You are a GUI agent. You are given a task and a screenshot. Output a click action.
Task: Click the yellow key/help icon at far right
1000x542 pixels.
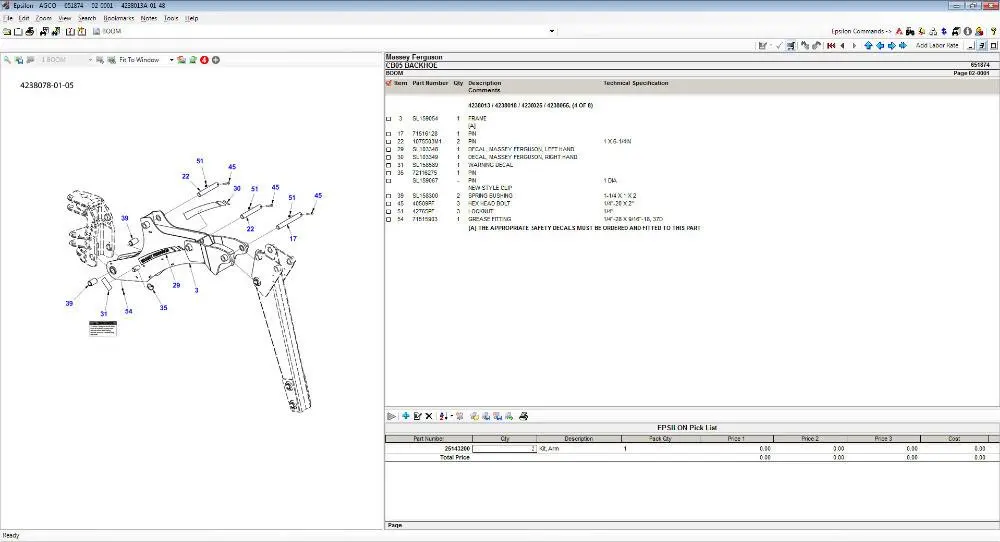(x=993, y=31)
